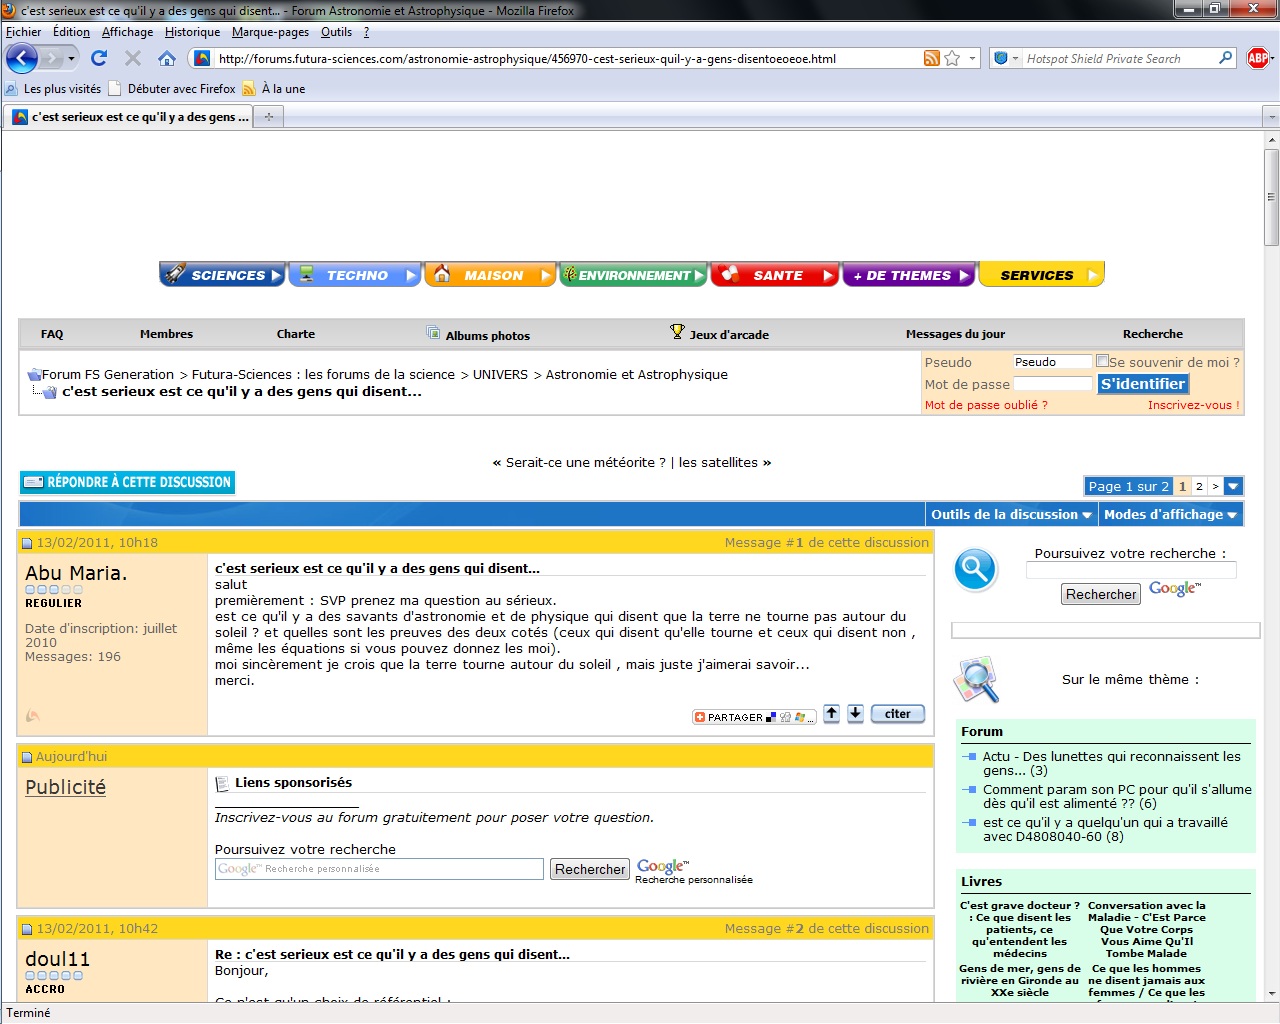Open the Affichage menu
Screen dimensions: 1280x1024
pos(128,32)
